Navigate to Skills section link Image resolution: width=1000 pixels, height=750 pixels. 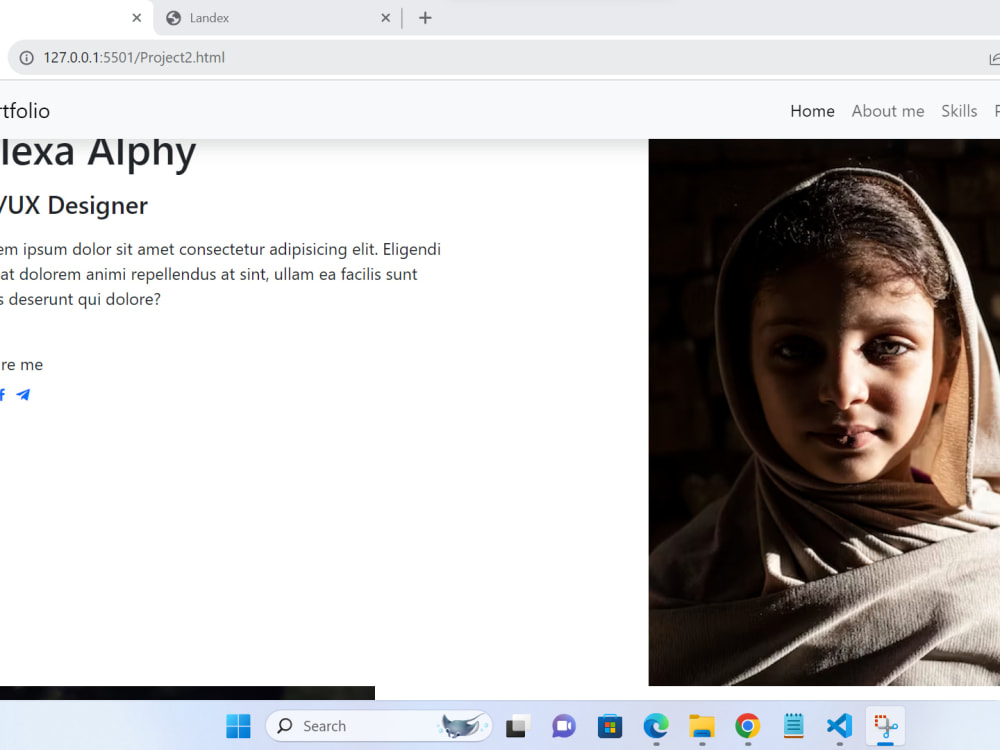pos(959,111)
